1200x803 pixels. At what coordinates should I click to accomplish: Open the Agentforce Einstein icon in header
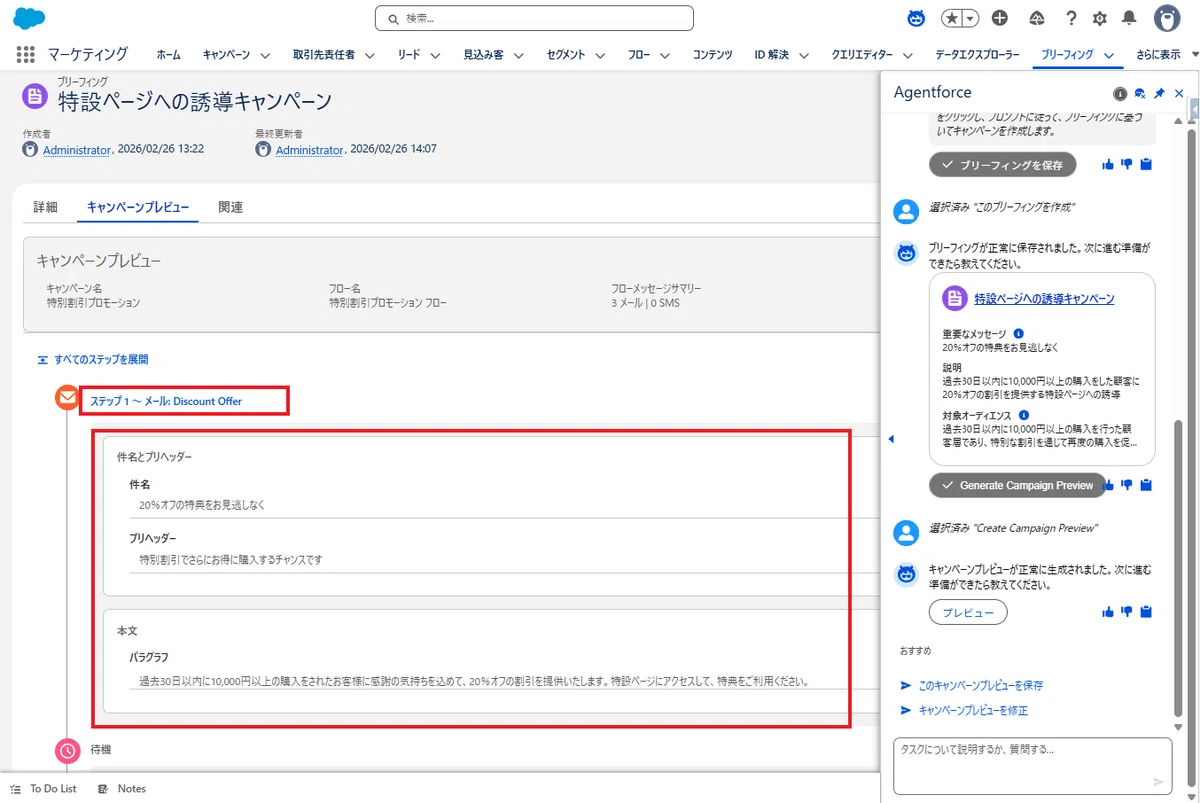point(916,18)
